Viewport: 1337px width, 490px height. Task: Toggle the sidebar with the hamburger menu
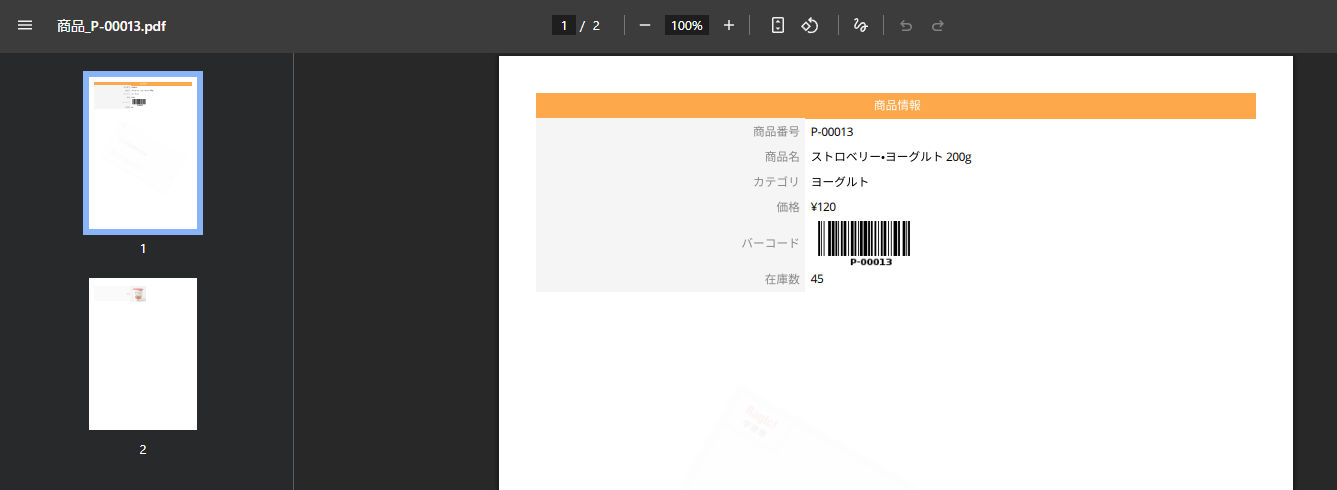click(25, 25)
